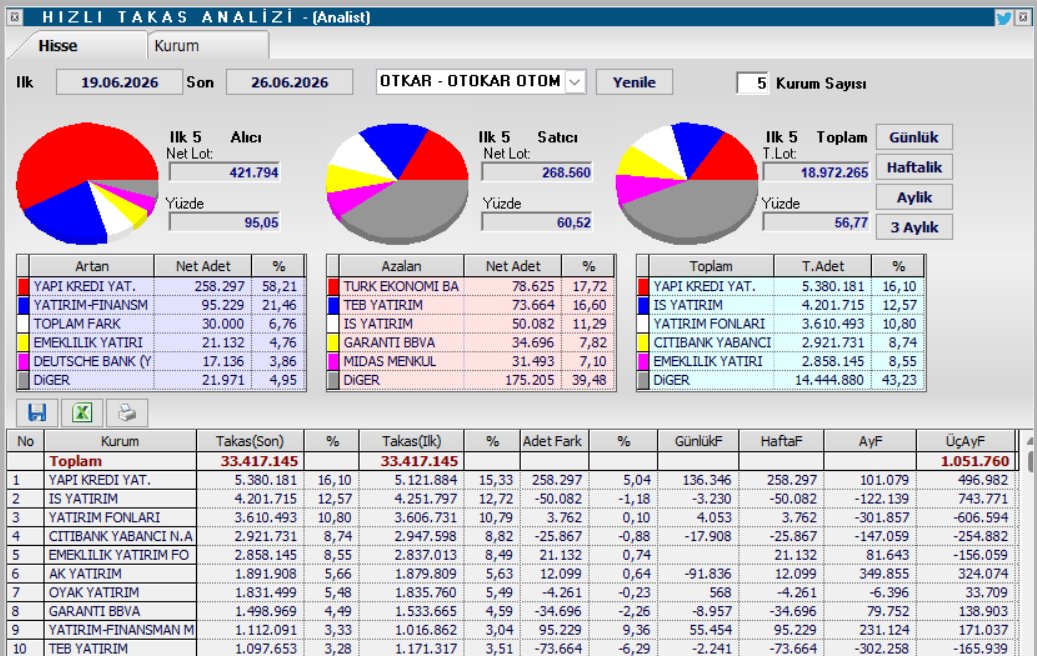Click the Günlük period button

[914, 137]
